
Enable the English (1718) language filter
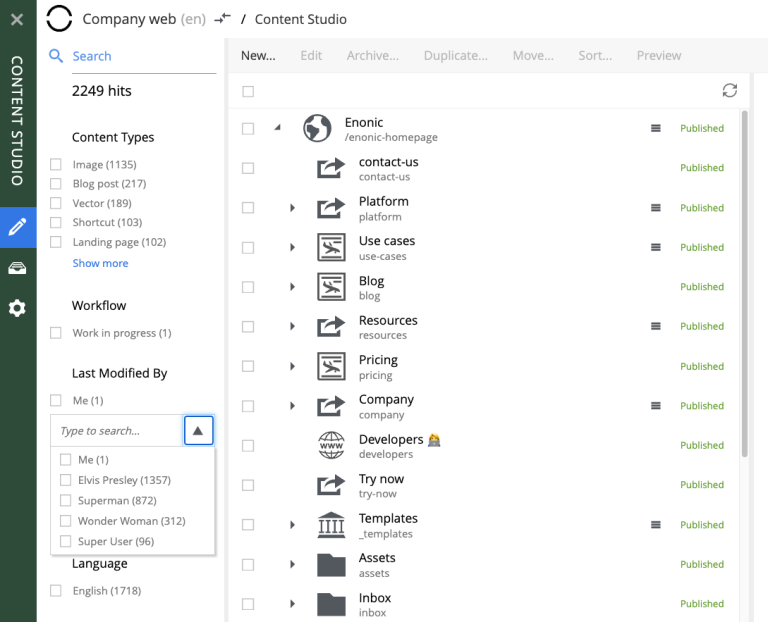coord(56,591)
